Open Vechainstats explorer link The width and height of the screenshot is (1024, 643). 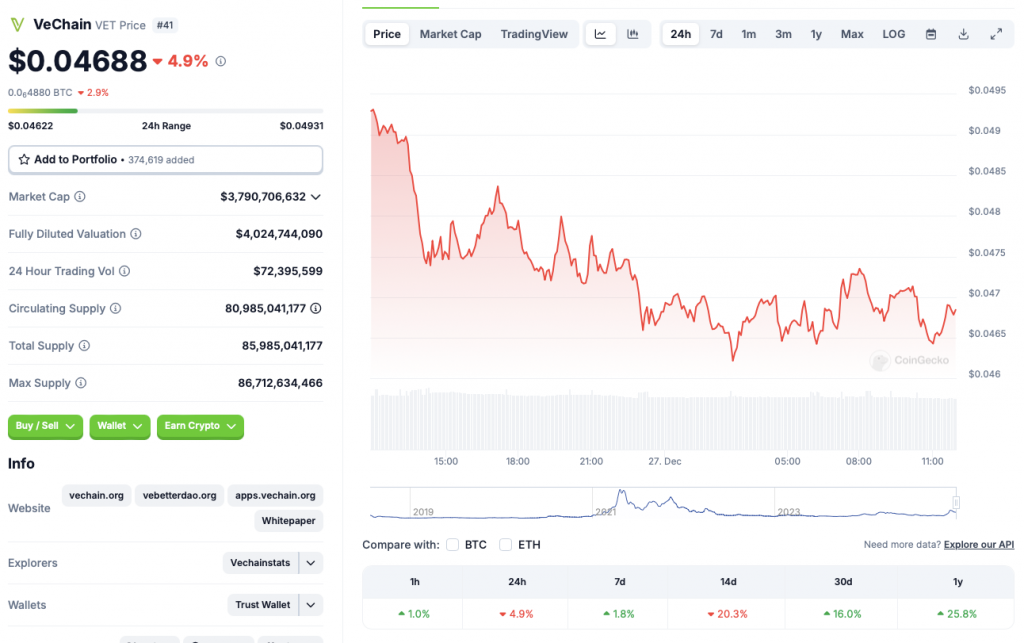pyautogui.click(x=260, y=563)
